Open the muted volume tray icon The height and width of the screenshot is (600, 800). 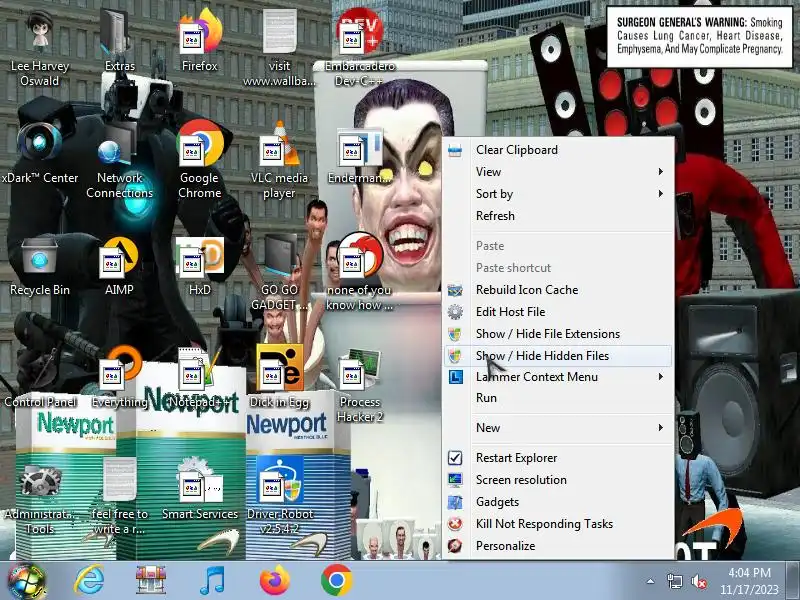(698, 582)
